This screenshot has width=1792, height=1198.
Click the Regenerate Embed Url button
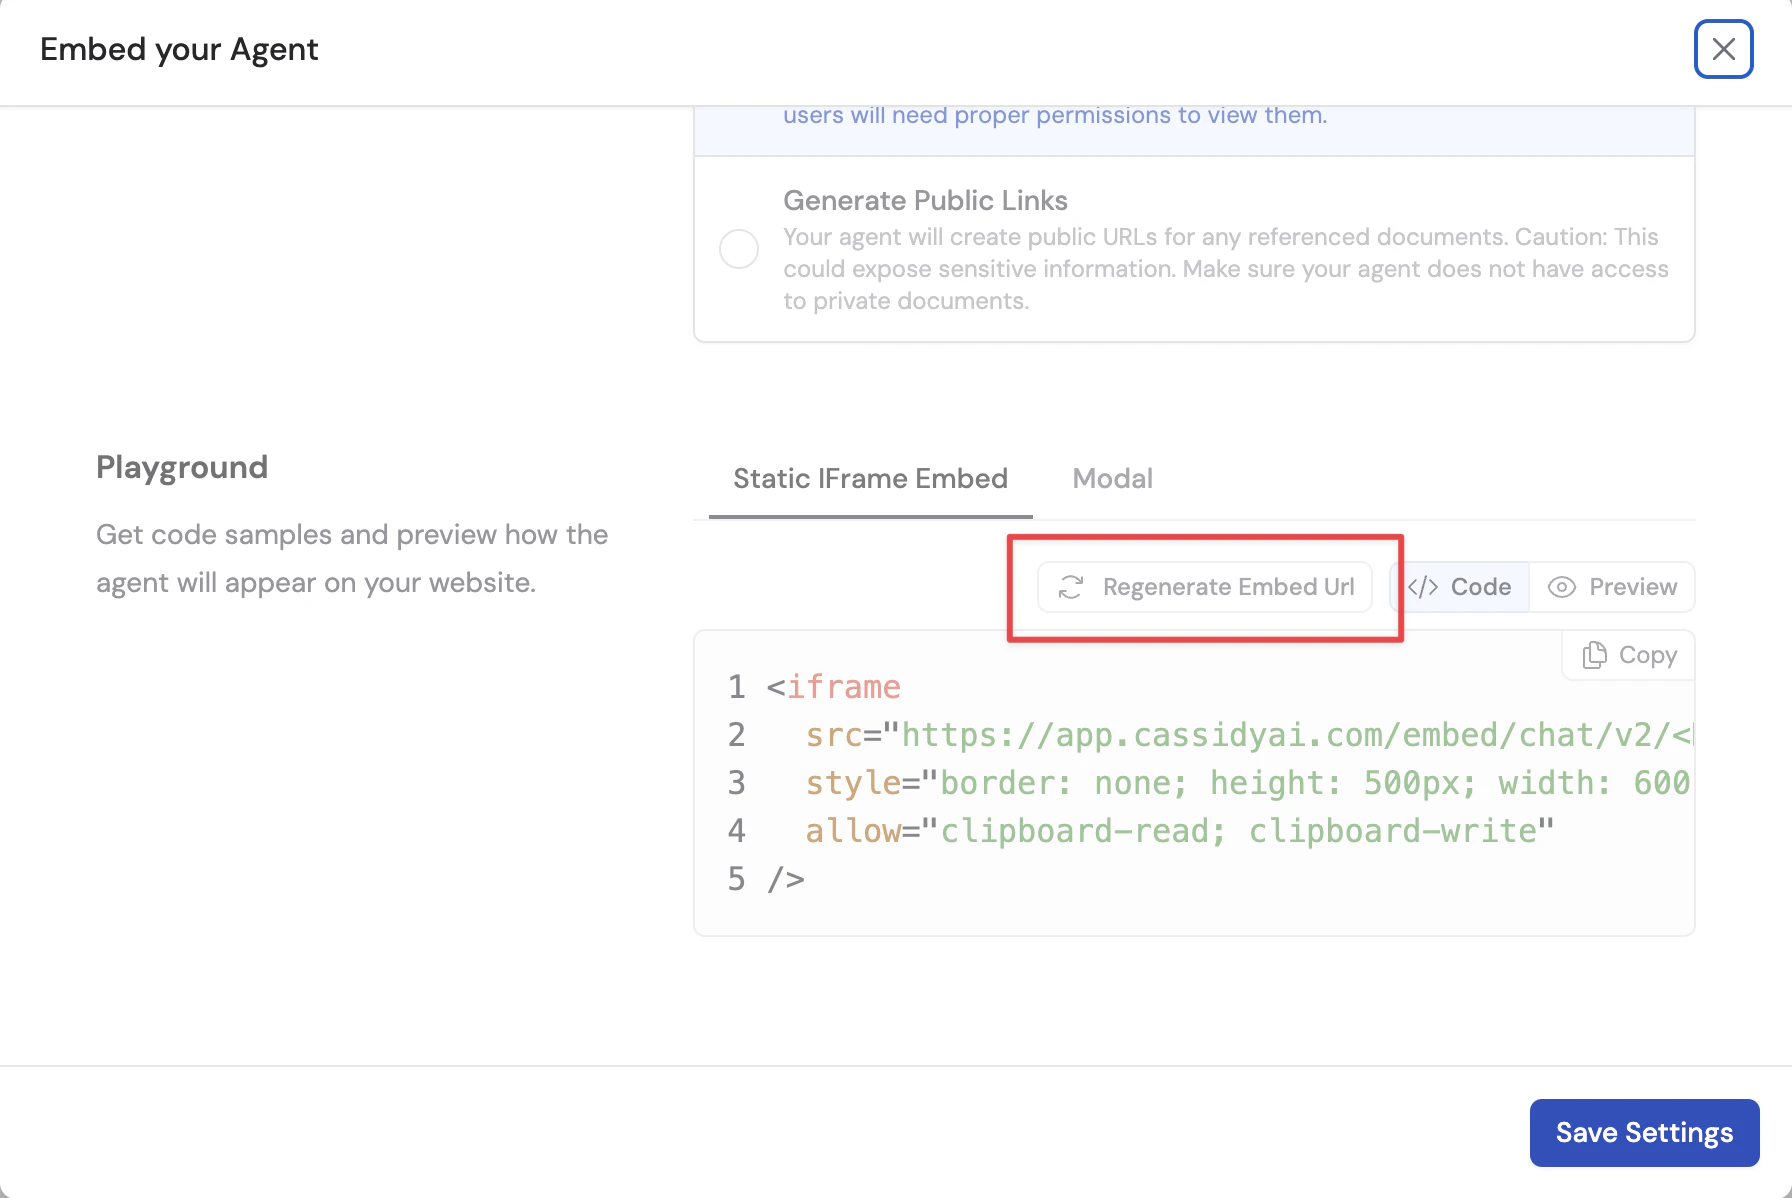coord(1204,587)
